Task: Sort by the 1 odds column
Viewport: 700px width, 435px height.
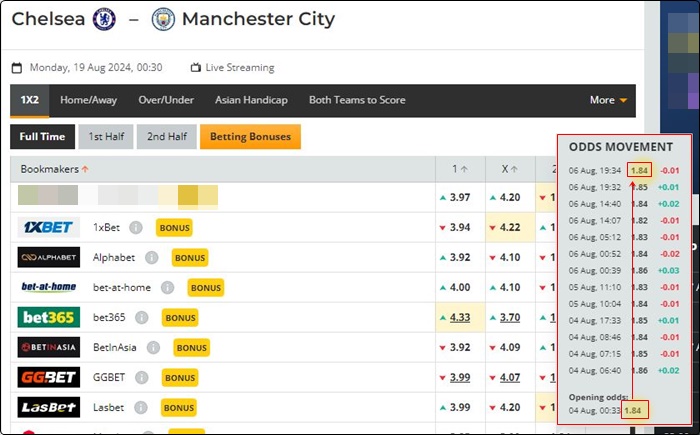Action: point(460,169)
